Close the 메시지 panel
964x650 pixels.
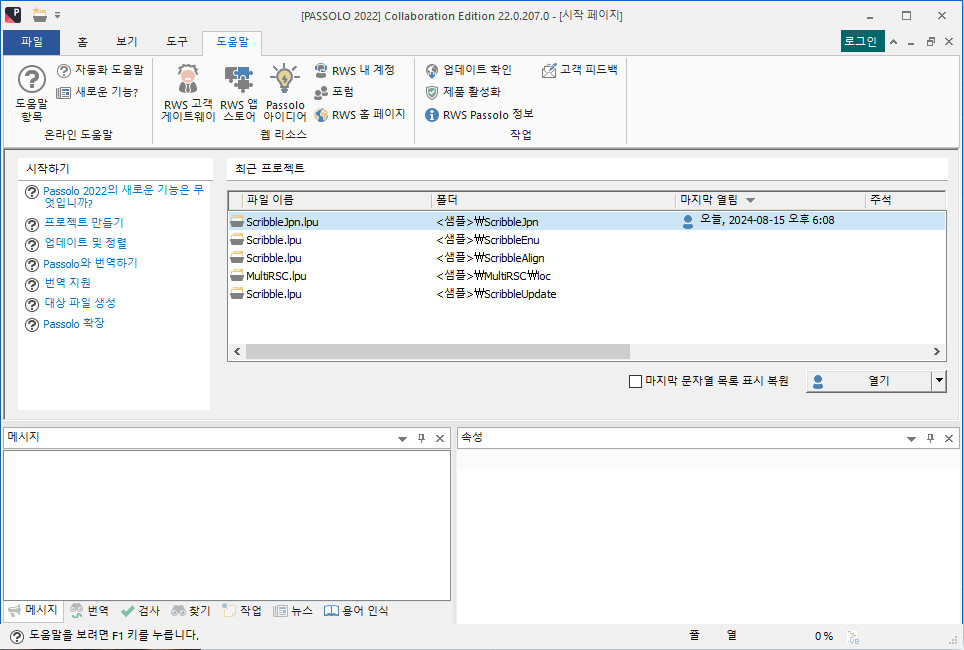coord(440,438)
